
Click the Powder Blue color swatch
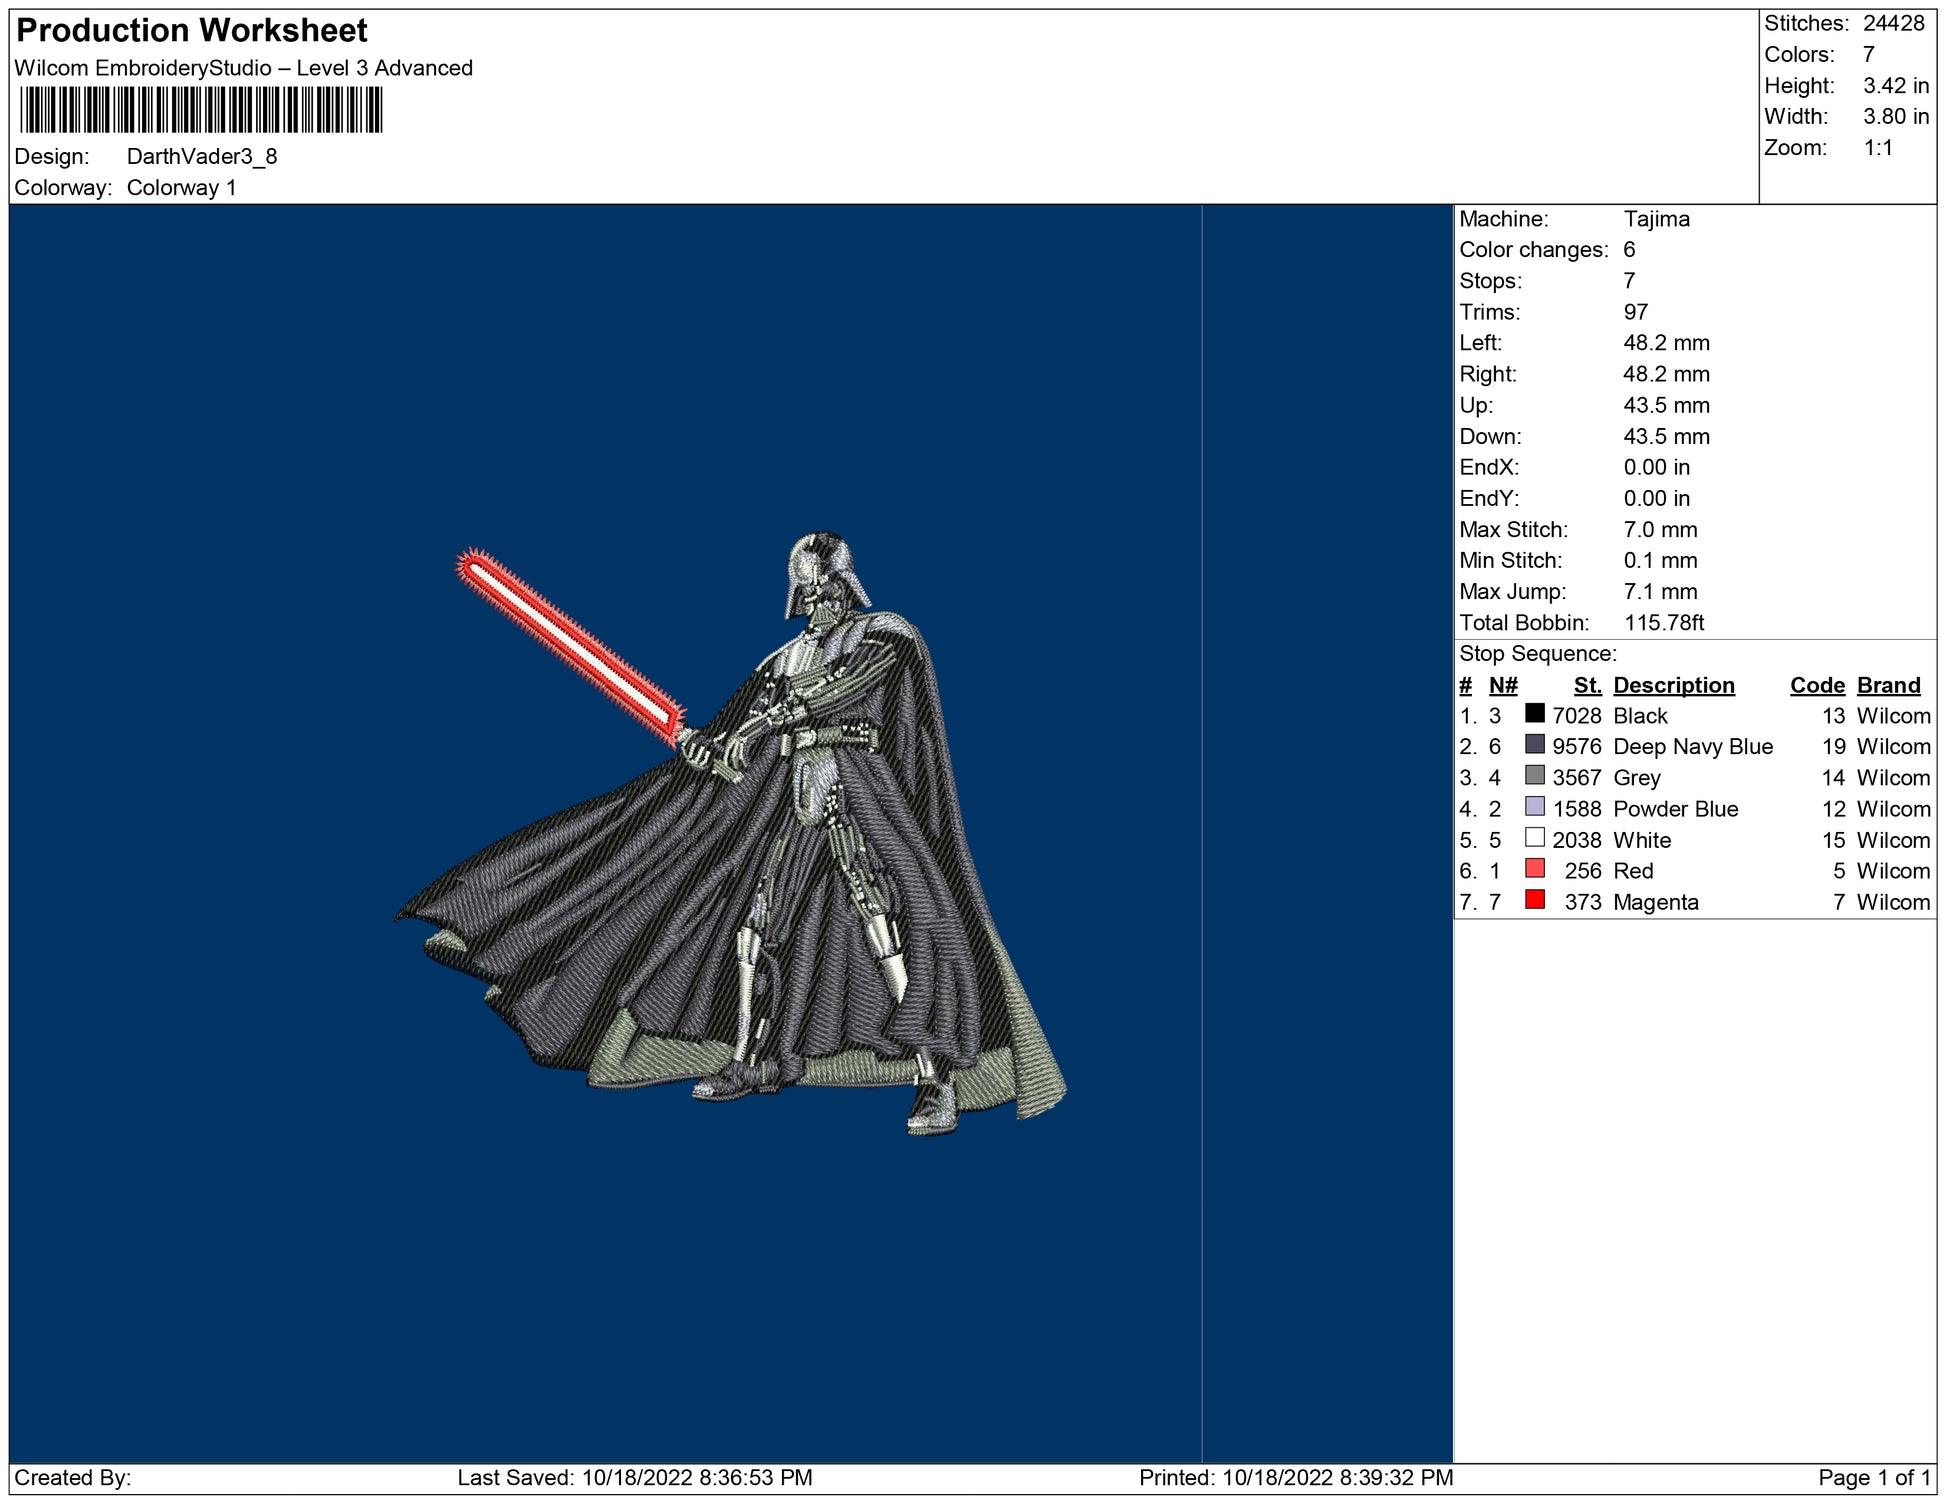click(x=1534, y=807)
